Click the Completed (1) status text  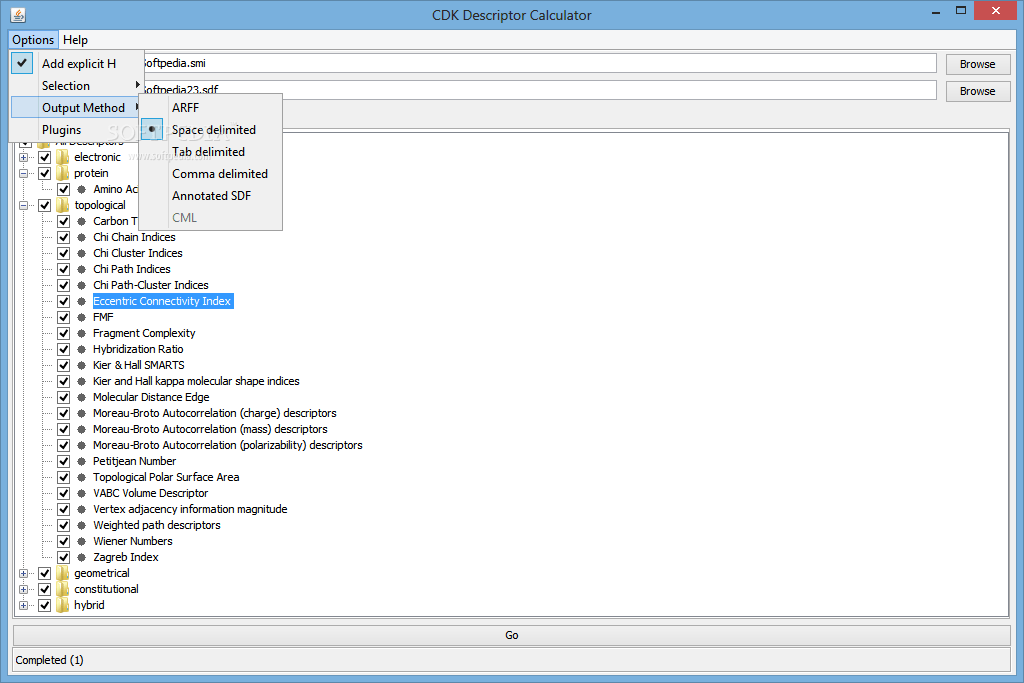(50, 660)
